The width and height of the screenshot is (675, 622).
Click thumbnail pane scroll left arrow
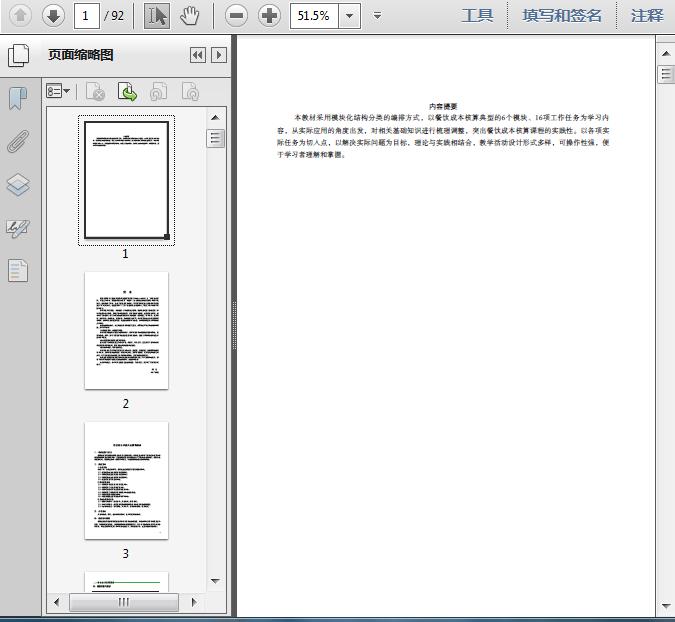coord(56,602)
